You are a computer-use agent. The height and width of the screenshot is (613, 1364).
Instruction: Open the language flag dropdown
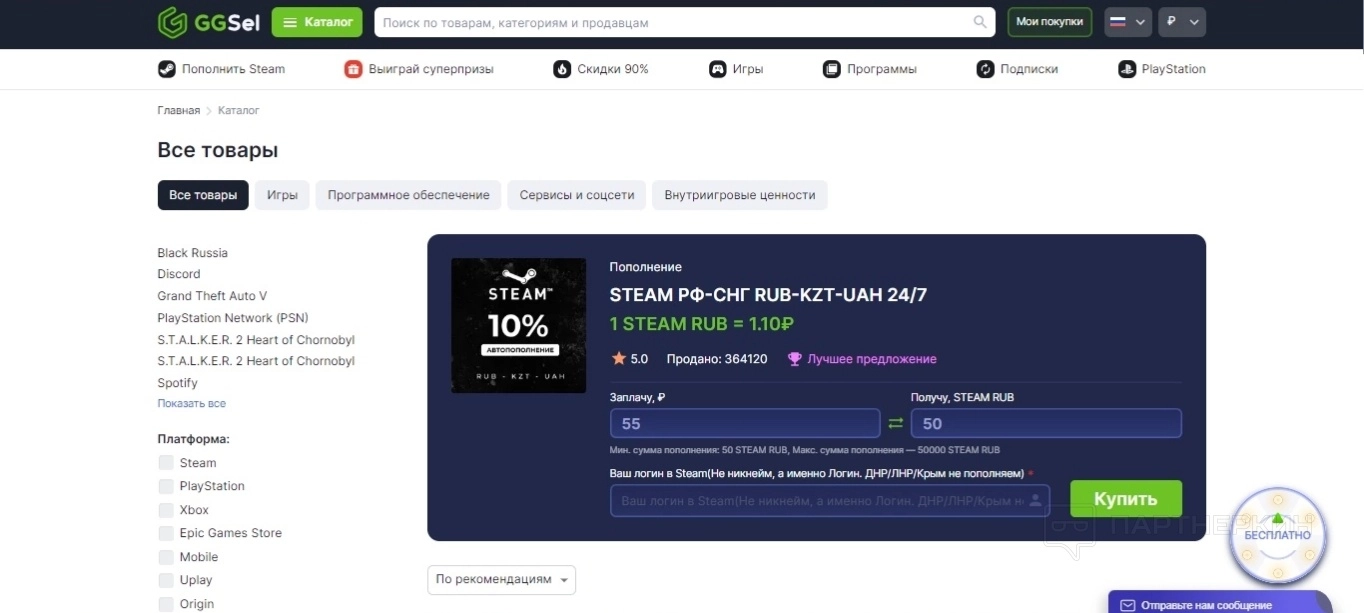[1128, 22]
